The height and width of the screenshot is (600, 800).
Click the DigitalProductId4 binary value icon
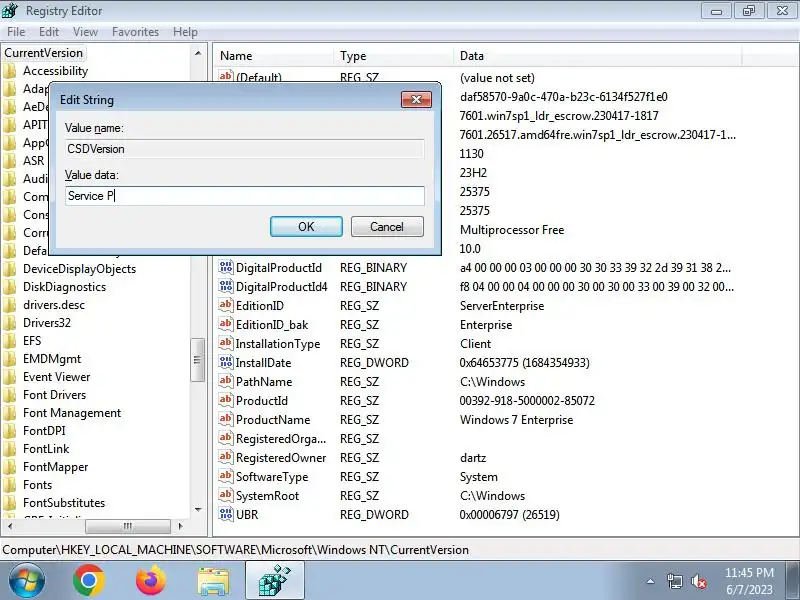click(x=226, y=286)
